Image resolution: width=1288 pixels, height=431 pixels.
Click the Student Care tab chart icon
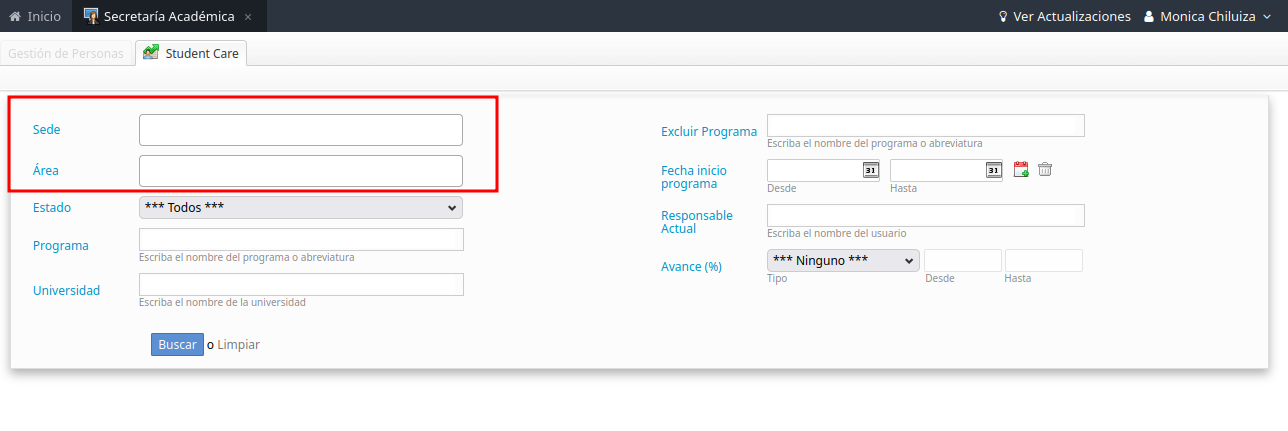tap(151, 53)
